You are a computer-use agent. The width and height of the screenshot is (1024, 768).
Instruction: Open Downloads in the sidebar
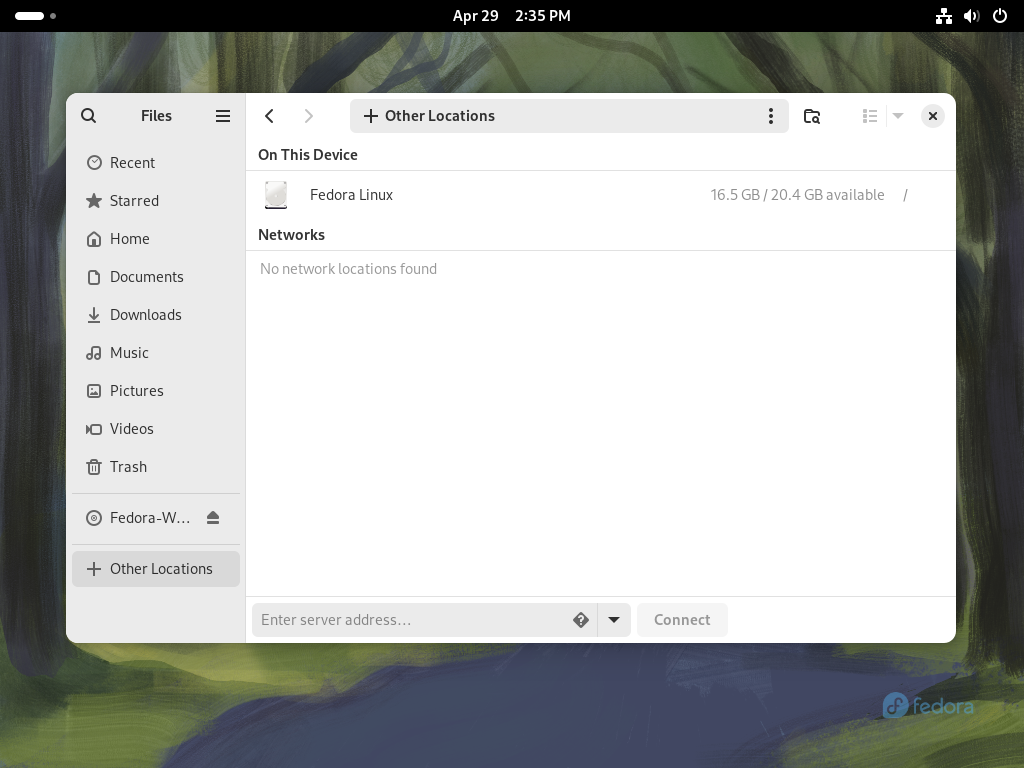coord(156,314)
